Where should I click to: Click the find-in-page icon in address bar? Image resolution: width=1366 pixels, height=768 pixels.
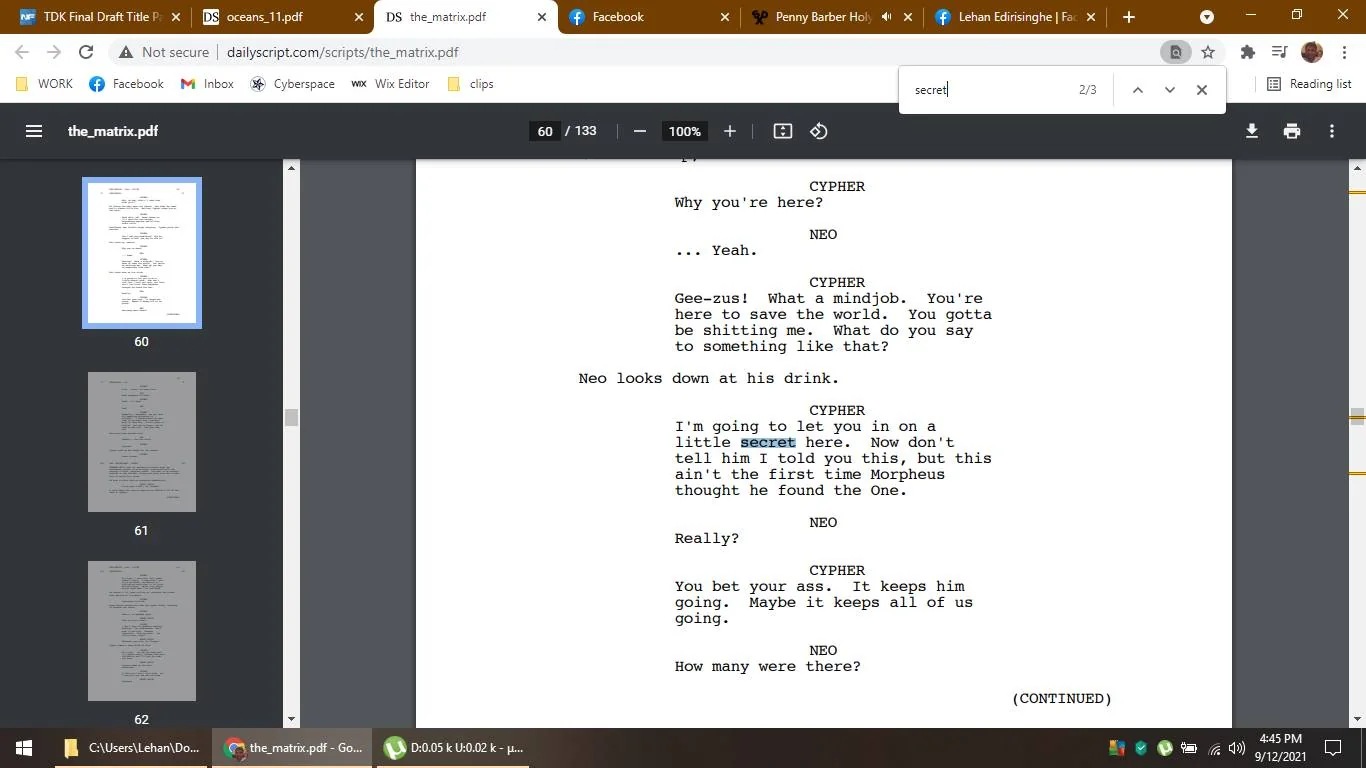(x=1176, y=52)
